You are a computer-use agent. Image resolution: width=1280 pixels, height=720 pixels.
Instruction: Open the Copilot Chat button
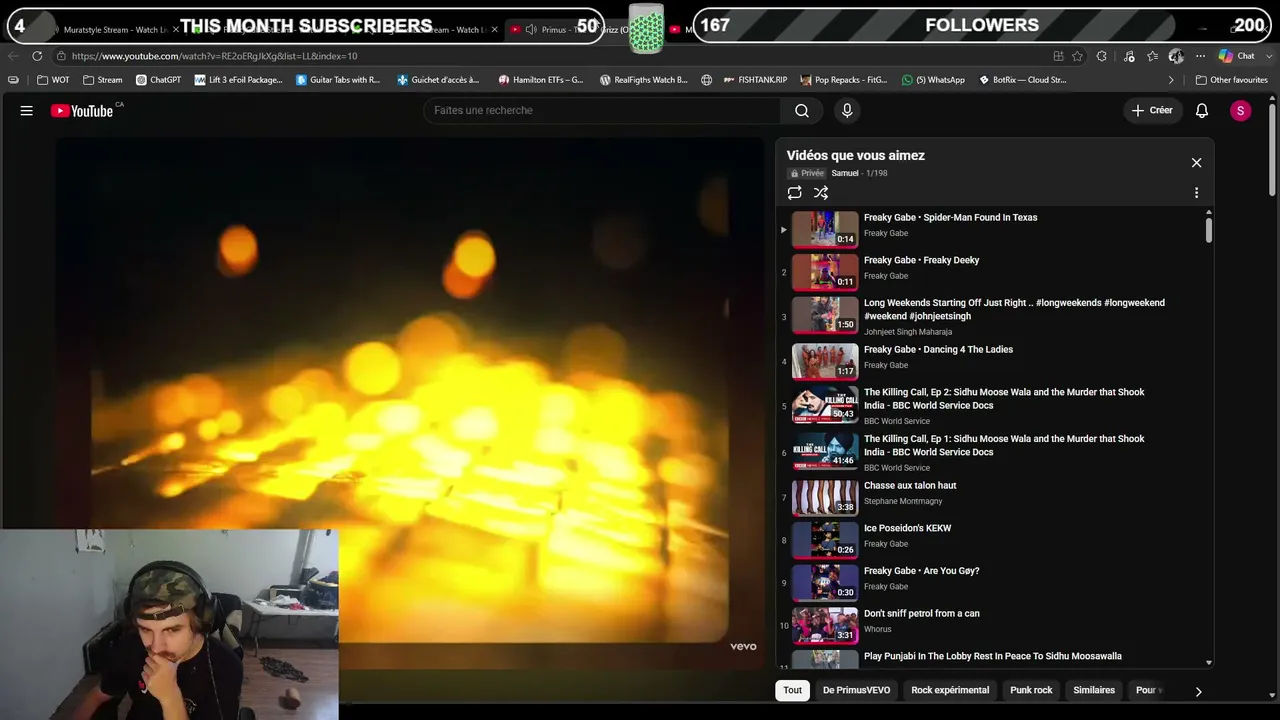(1236, 56)
